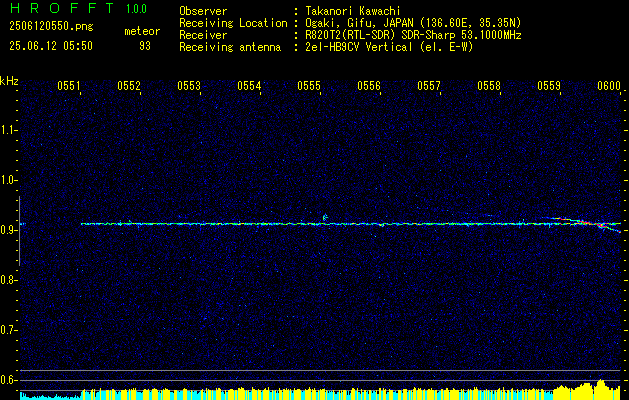Click the 0.7 kHz axis label
This screenshot has height=400, width=629.
[7, 330]
